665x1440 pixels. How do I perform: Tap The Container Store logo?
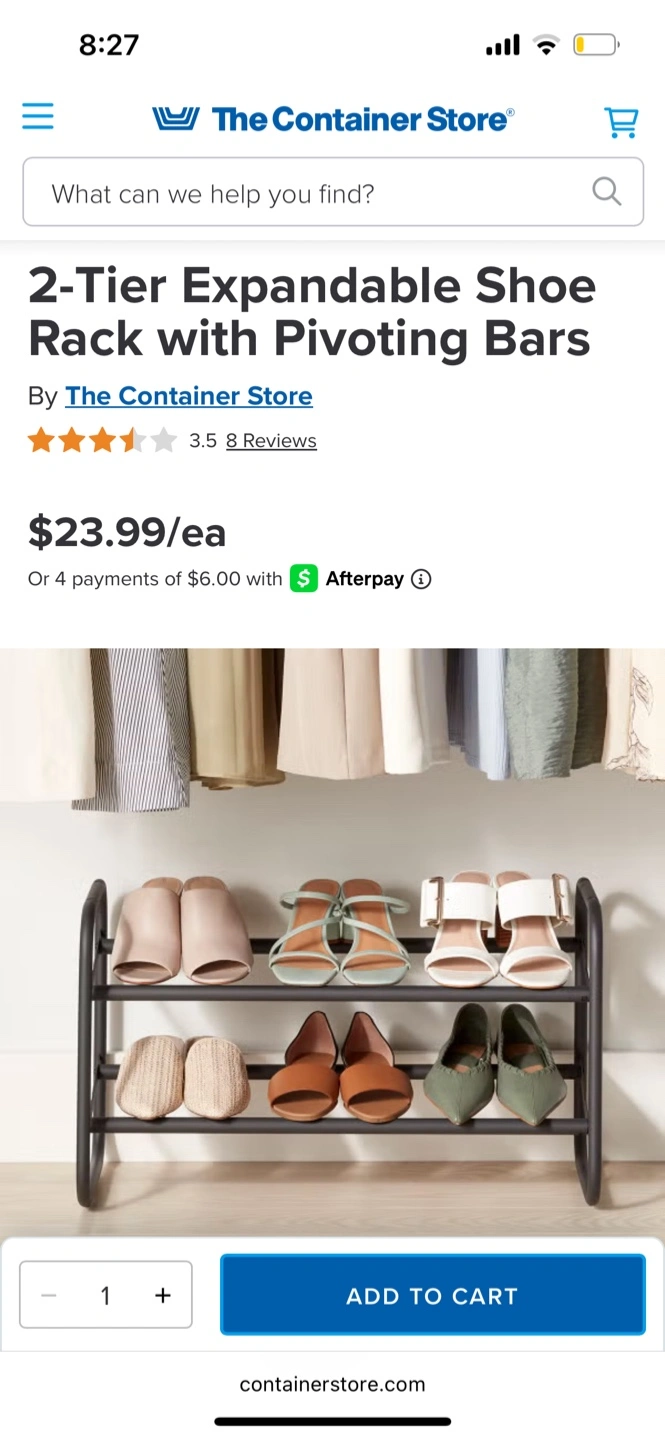[x=333, y=120]
